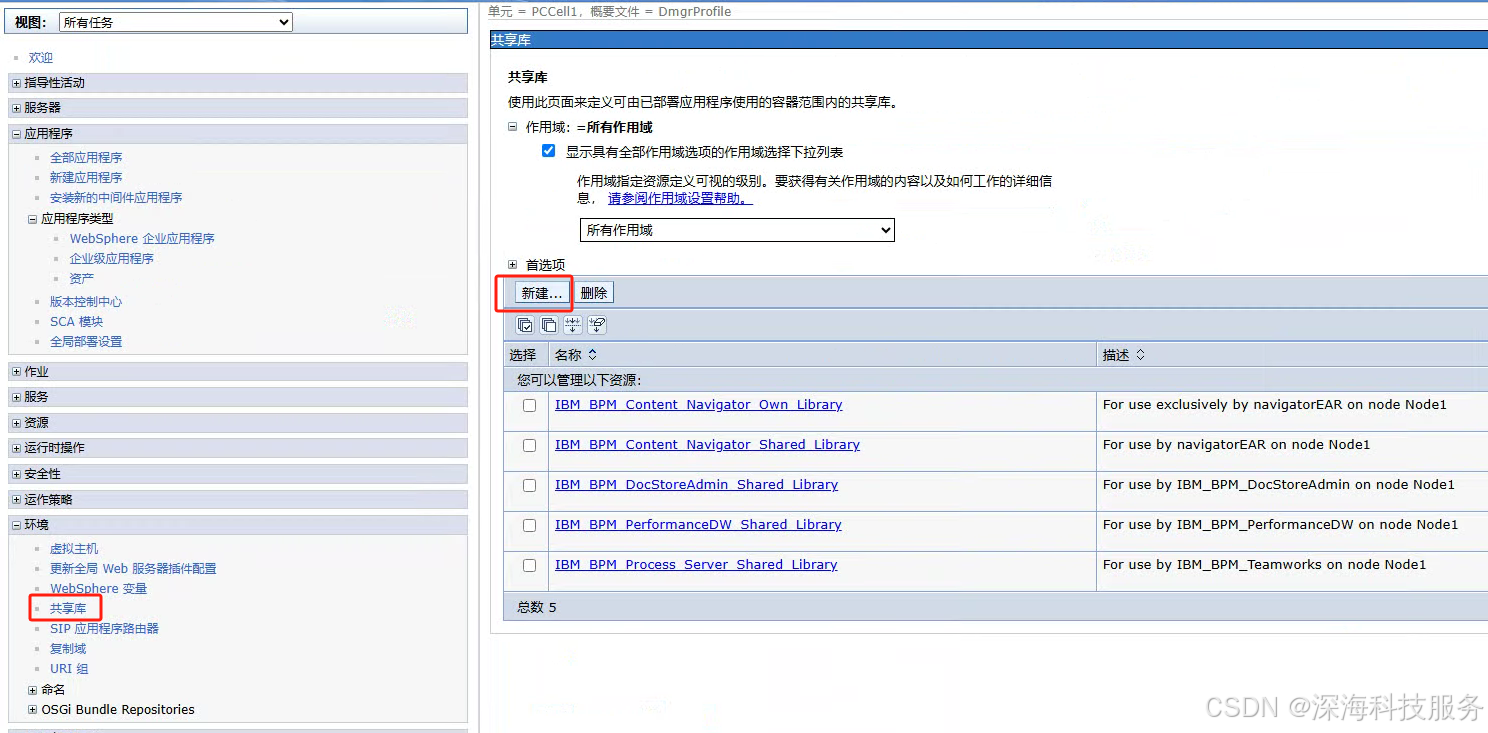Screen dimensions: 1488x733
Task: Open the 所有作用域 scope dropdown
Action: coord(737,230)
